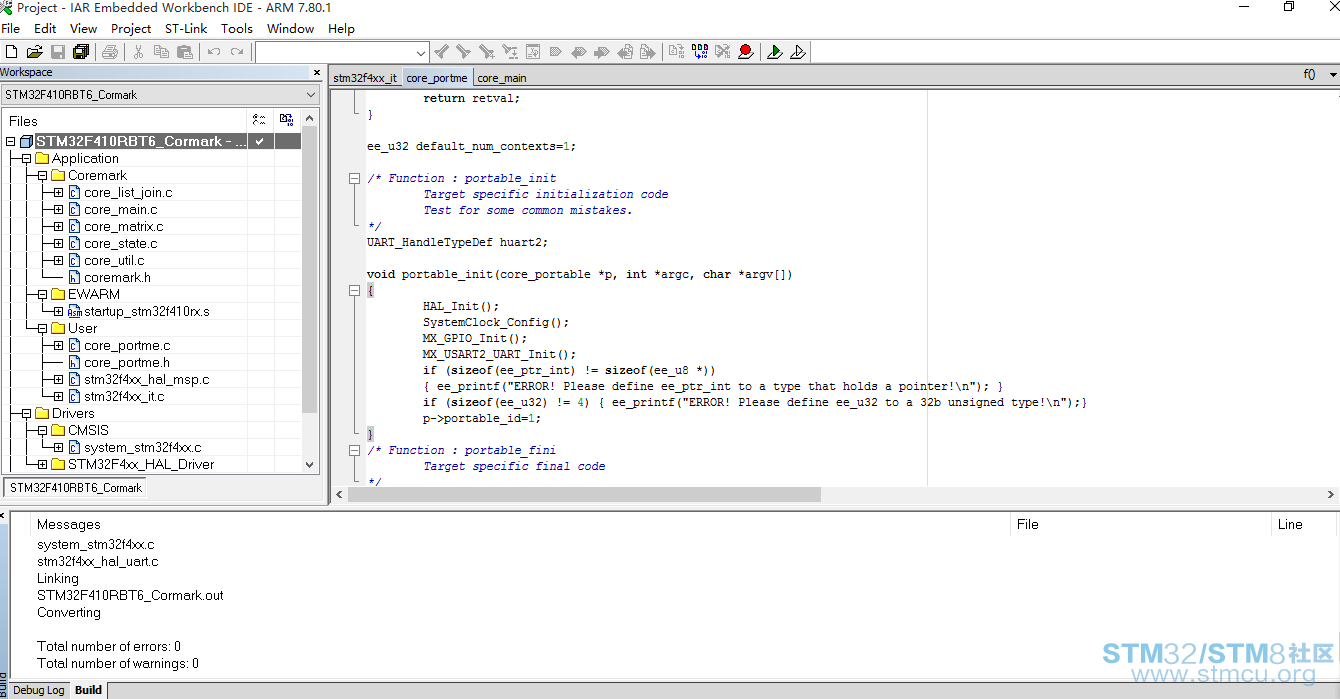Close the Workspace panel
The height and width of the screenshot is (699, 1340).
click(318, 72)
